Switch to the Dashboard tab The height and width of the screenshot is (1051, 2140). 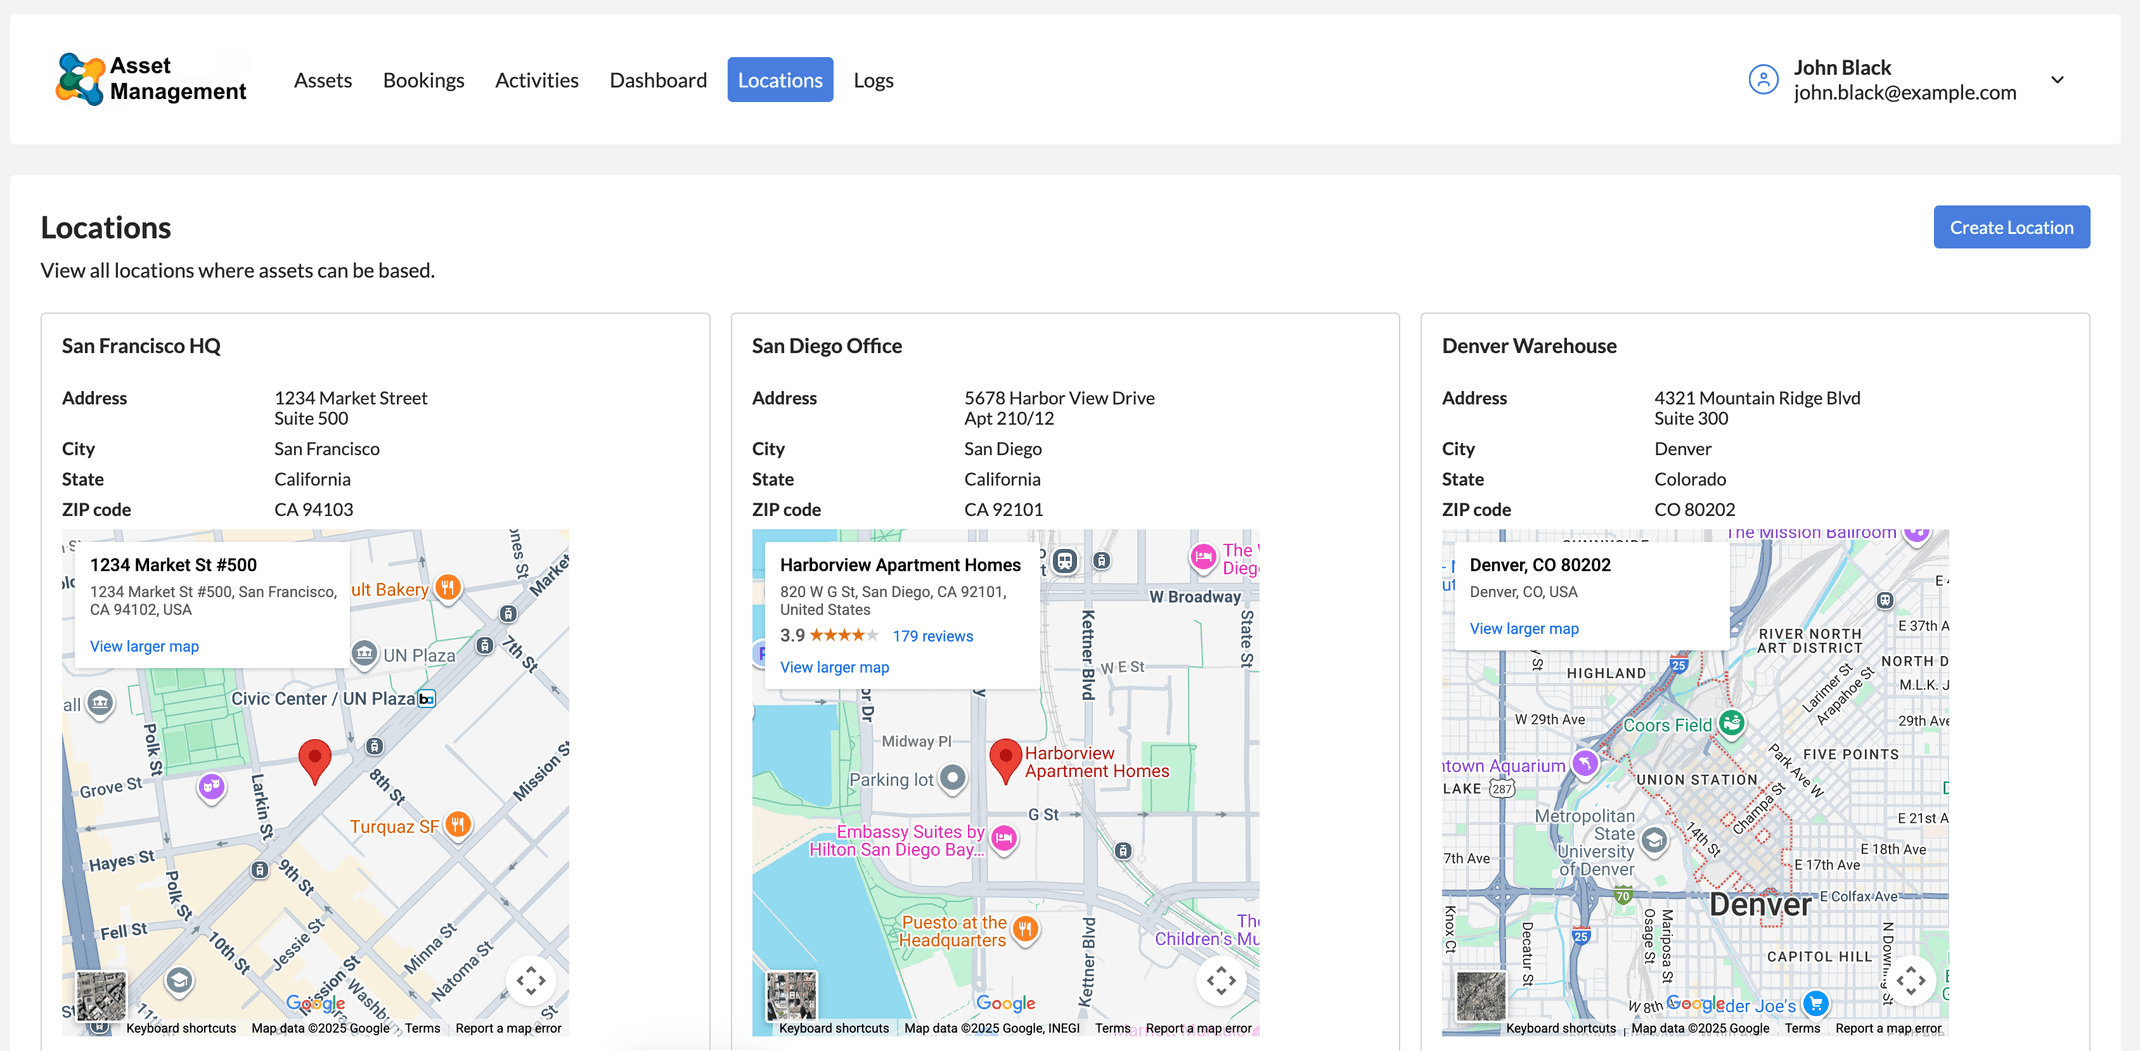[x=658, y=79]
